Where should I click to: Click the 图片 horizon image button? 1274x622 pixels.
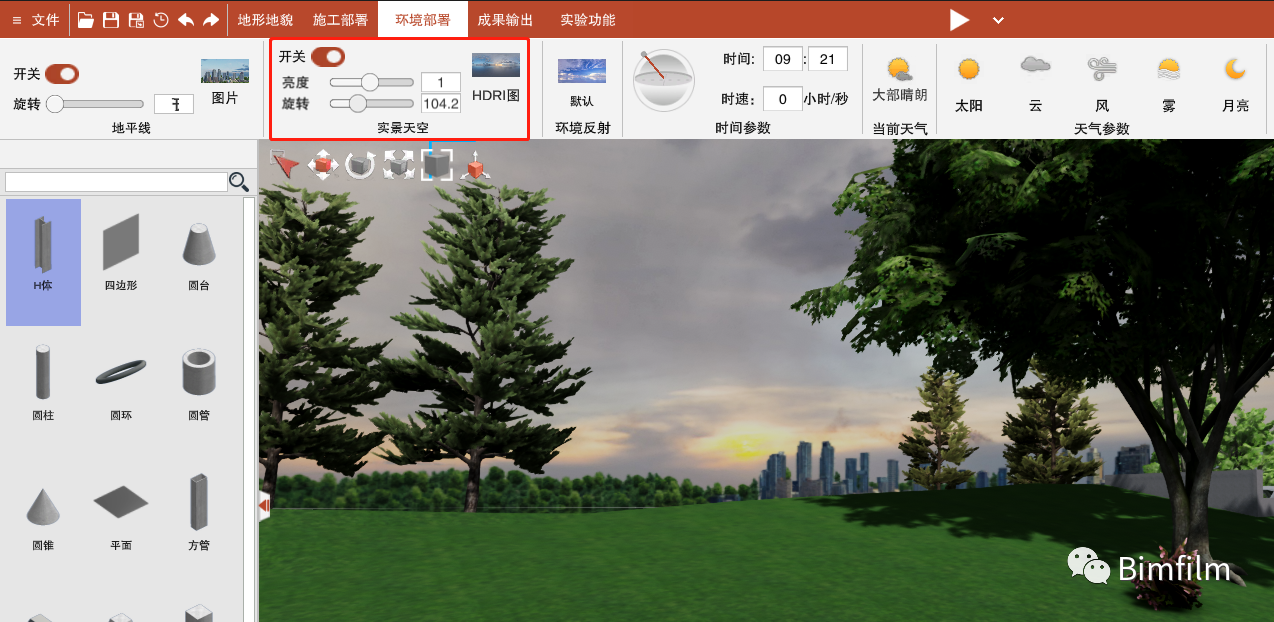pos(225,82)
